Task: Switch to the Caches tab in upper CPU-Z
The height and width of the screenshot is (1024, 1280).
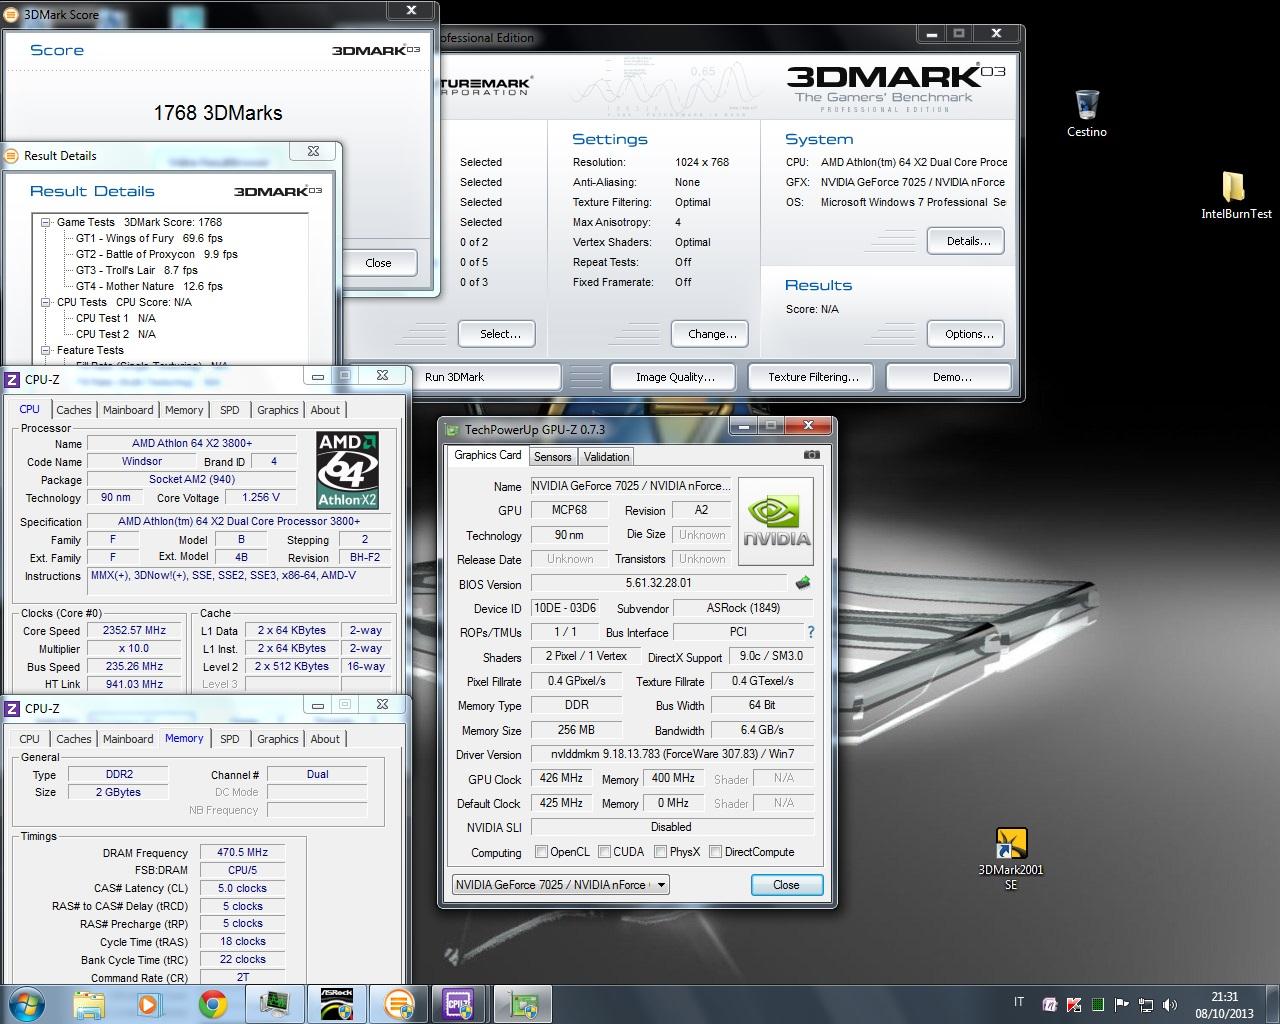Action: click(74, 410)
